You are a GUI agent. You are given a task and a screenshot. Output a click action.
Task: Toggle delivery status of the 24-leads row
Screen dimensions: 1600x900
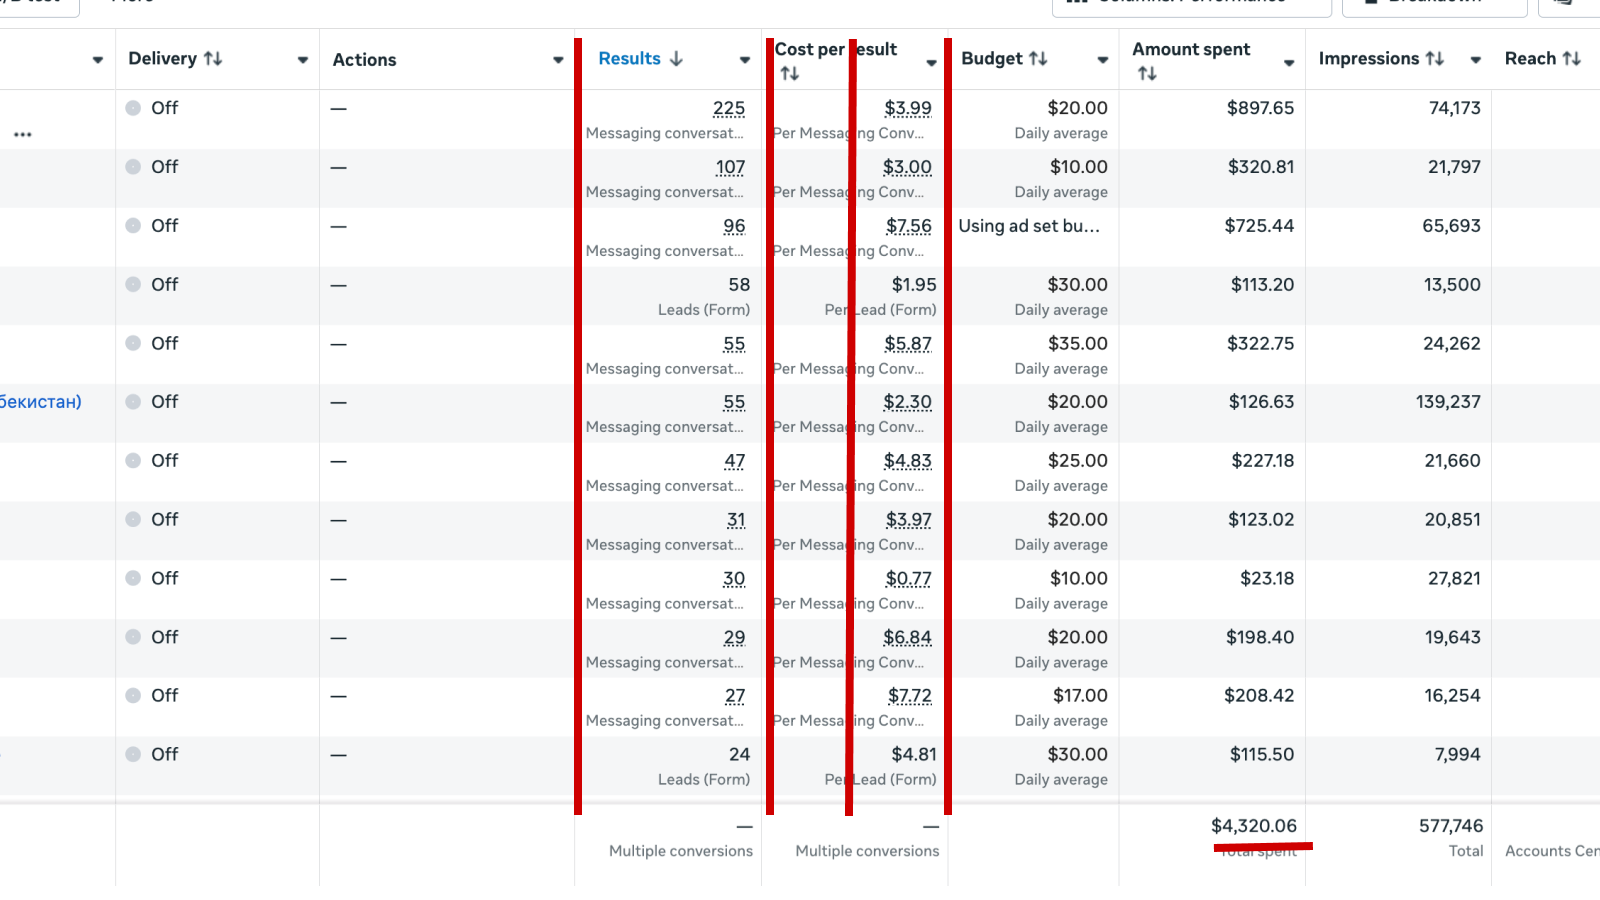(133, 755)
